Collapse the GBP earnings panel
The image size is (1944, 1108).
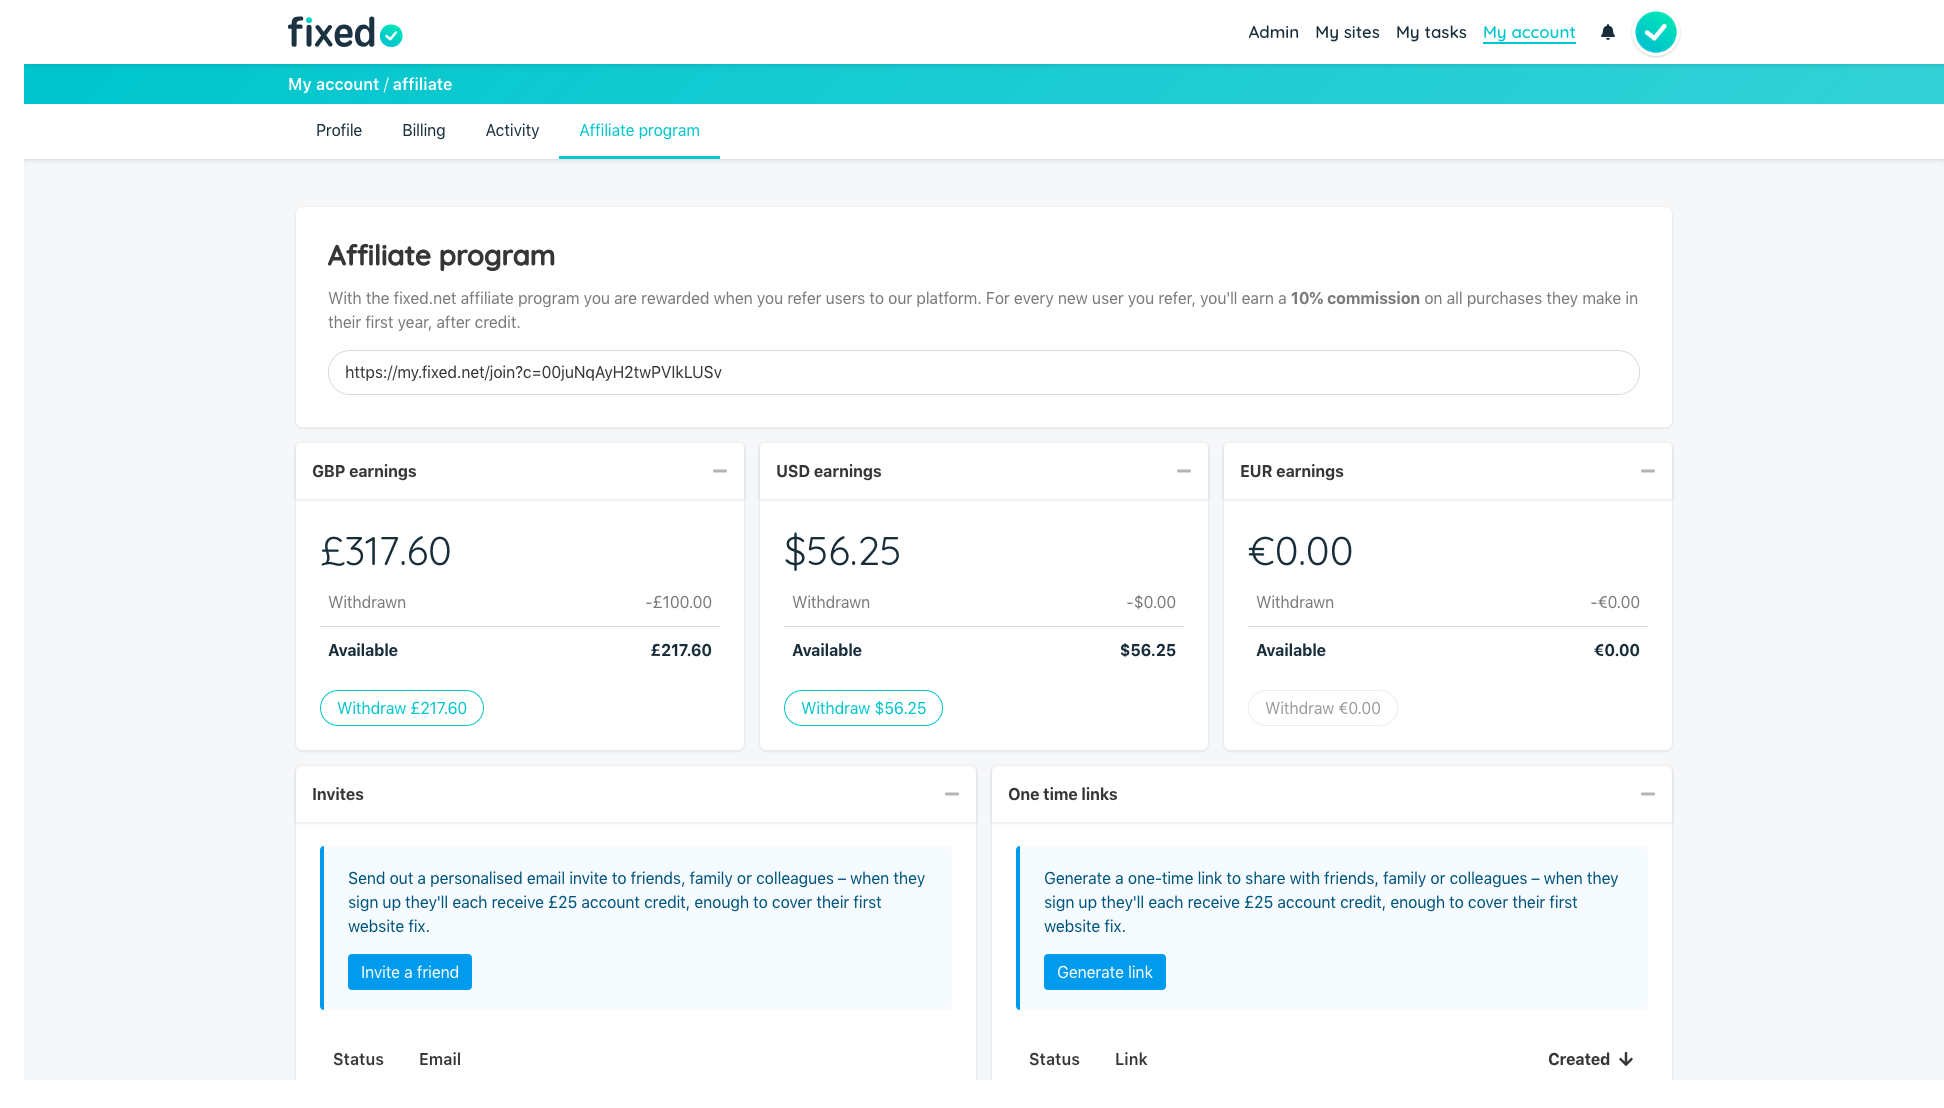pos(720,471)
